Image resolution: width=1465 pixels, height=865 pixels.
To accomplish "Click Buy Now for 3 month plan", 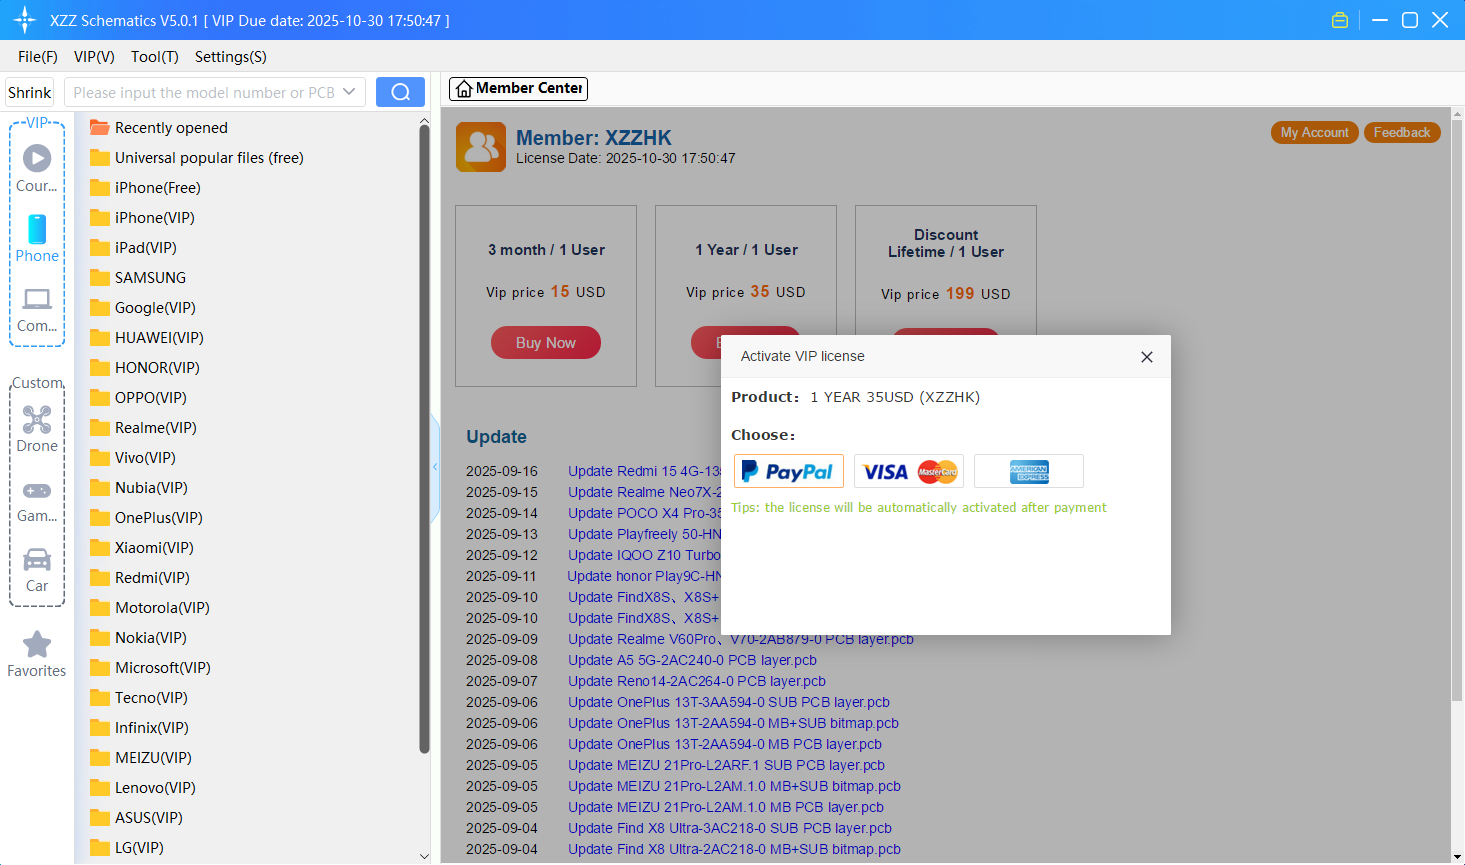I will (x=546, y=342).
